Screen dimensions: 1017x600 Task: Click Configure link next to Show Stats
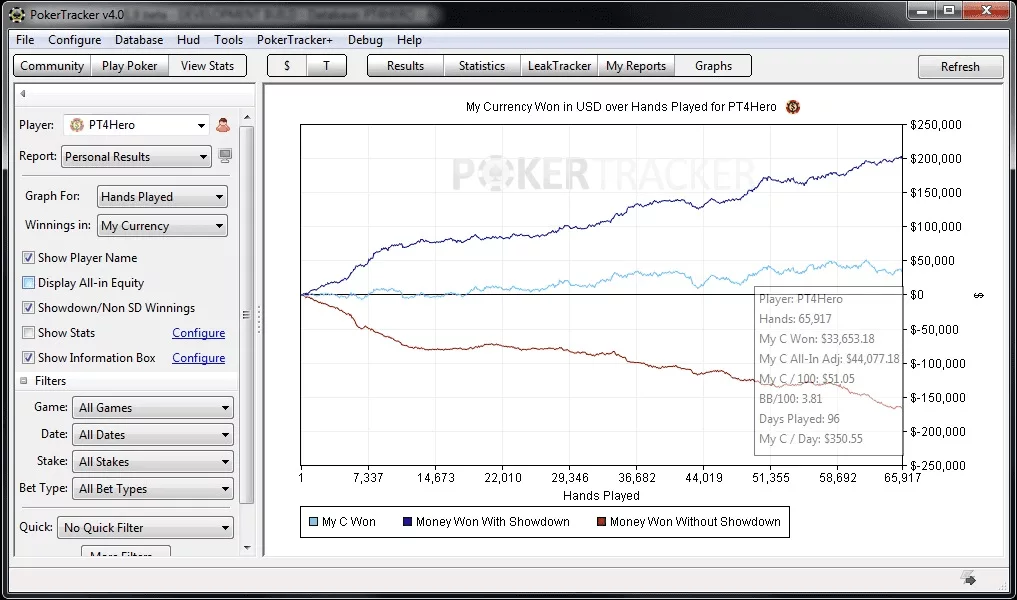pos(198,333)
